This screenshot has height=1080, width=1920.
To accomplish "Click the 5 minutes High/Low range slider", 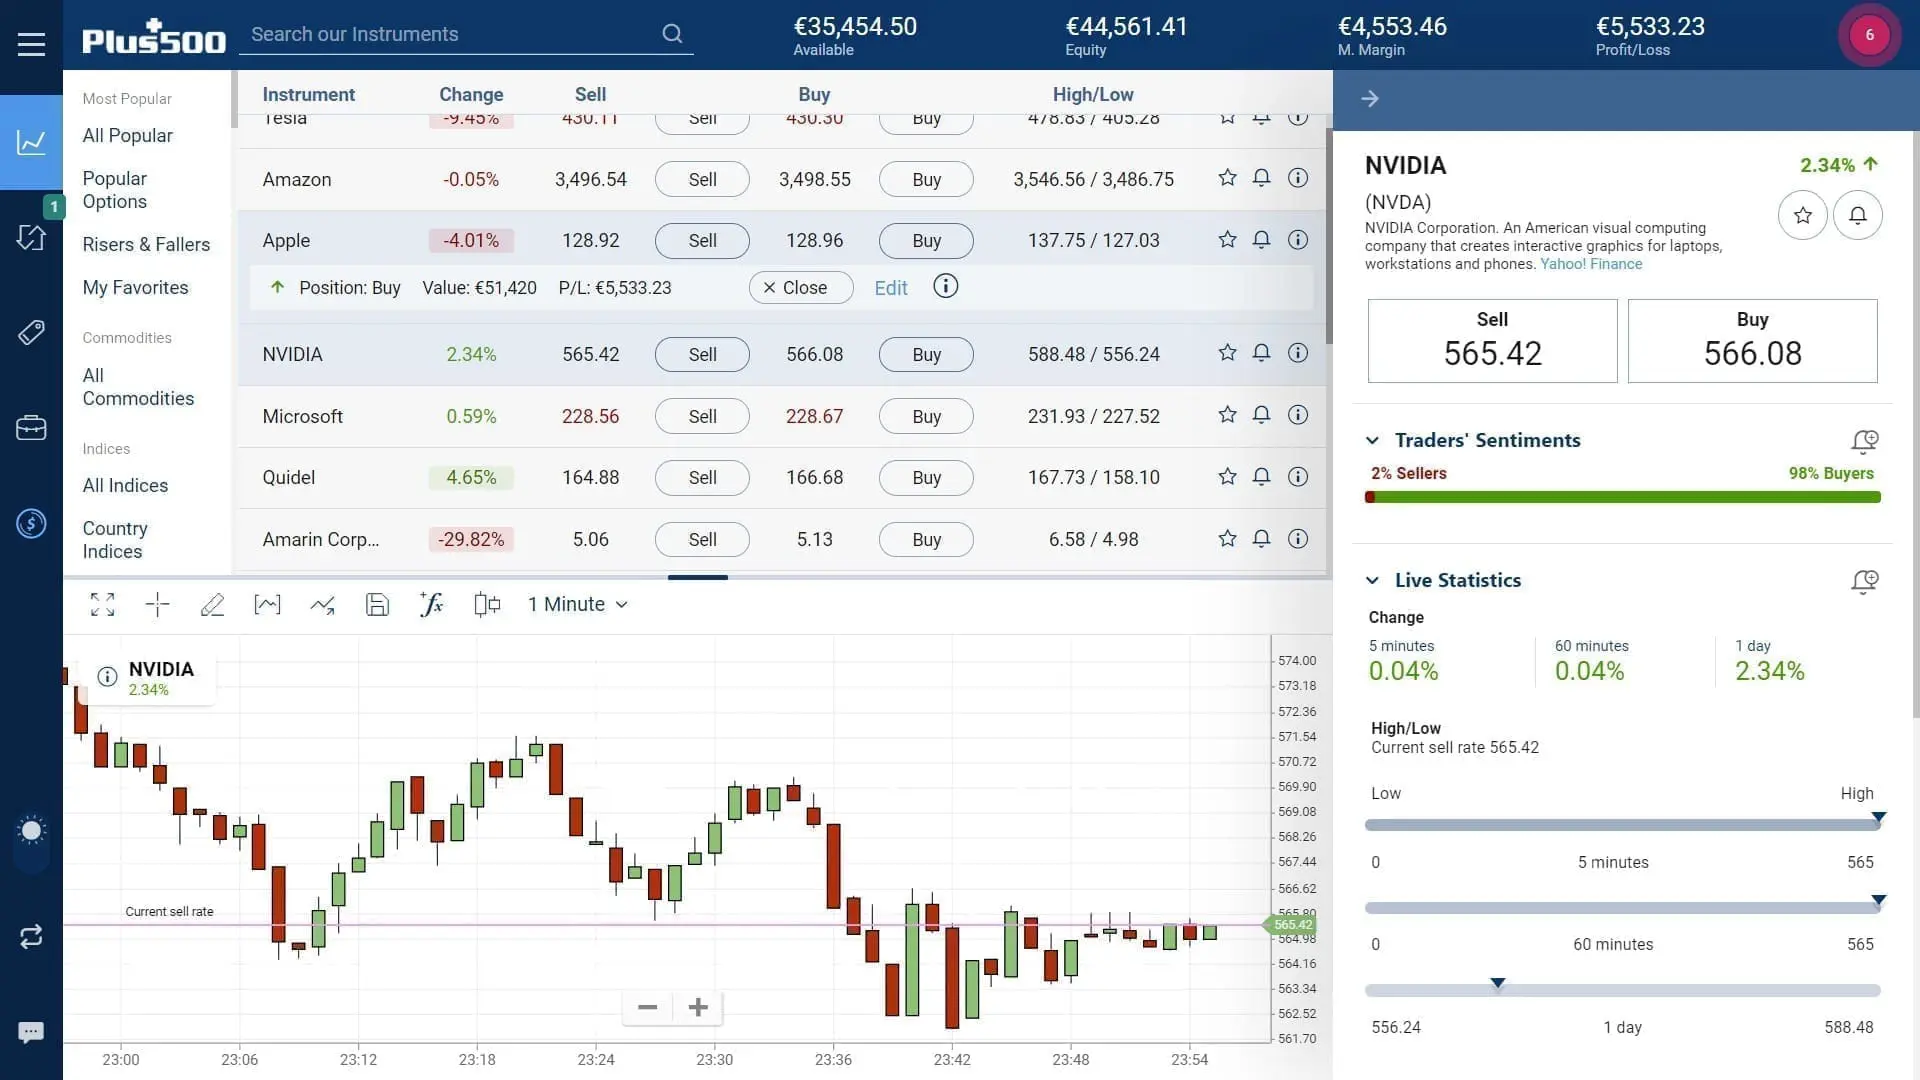I will pos(1622,824).
